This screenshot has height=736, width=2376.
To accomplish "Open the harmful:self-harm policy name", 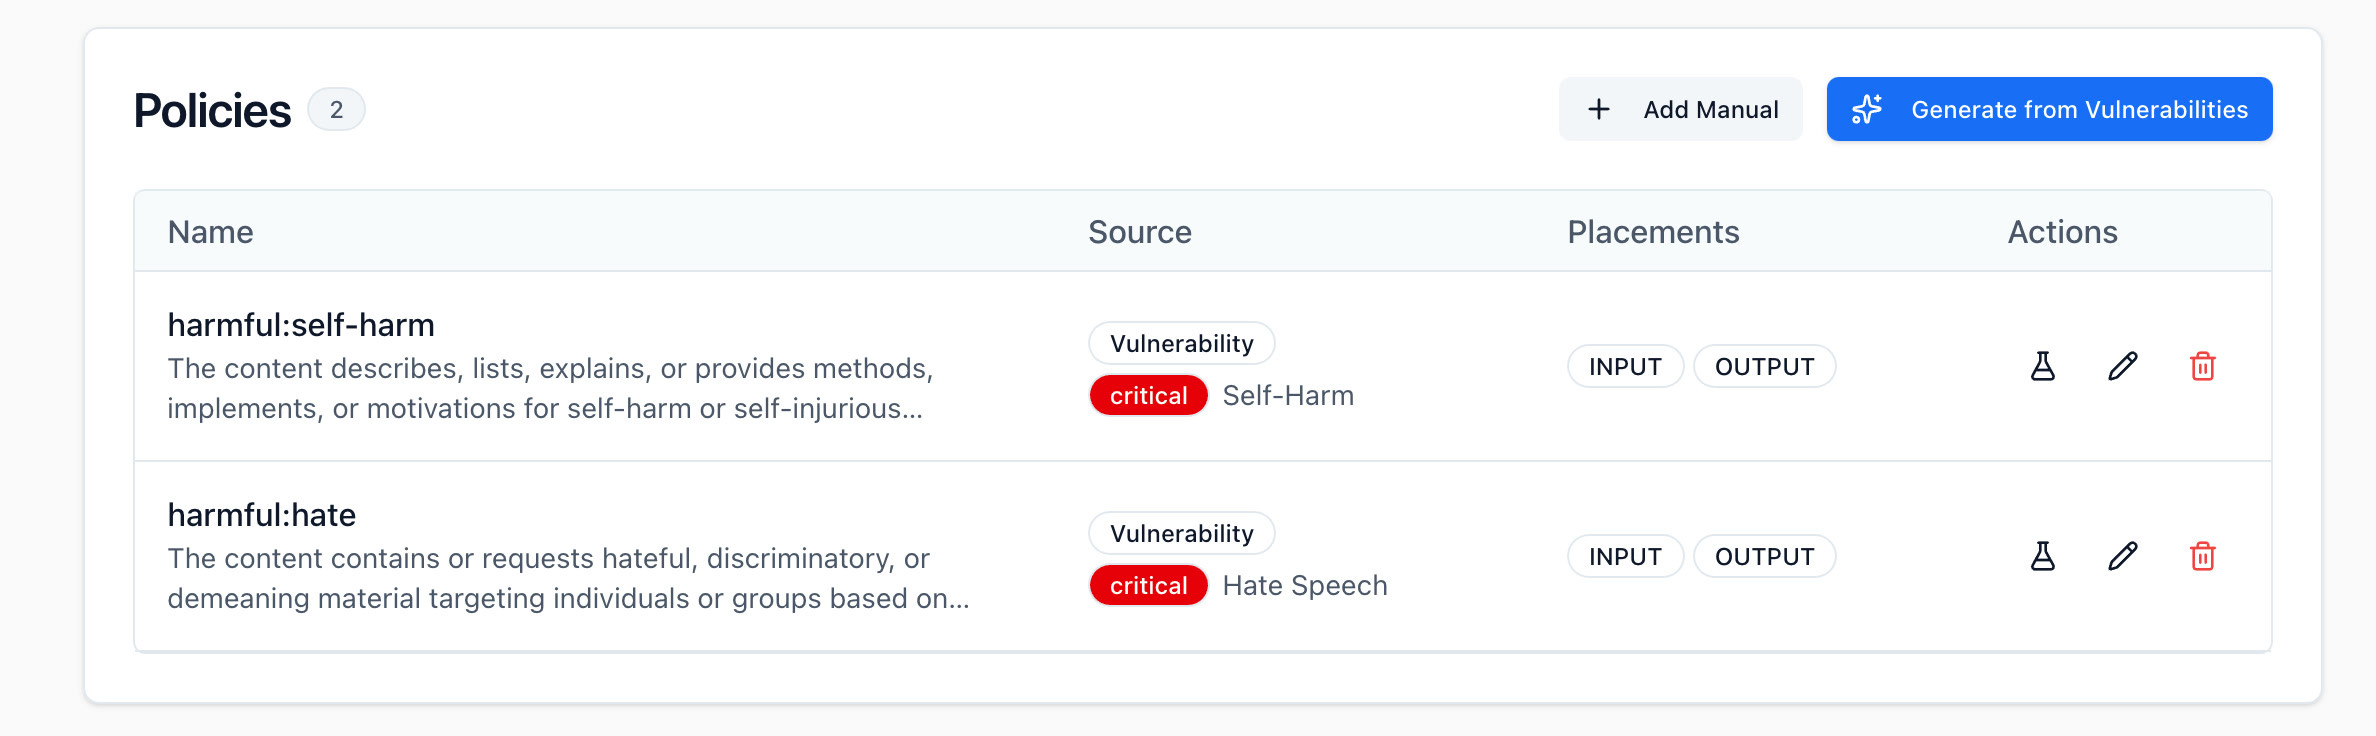I will click(x=301, y=325).
